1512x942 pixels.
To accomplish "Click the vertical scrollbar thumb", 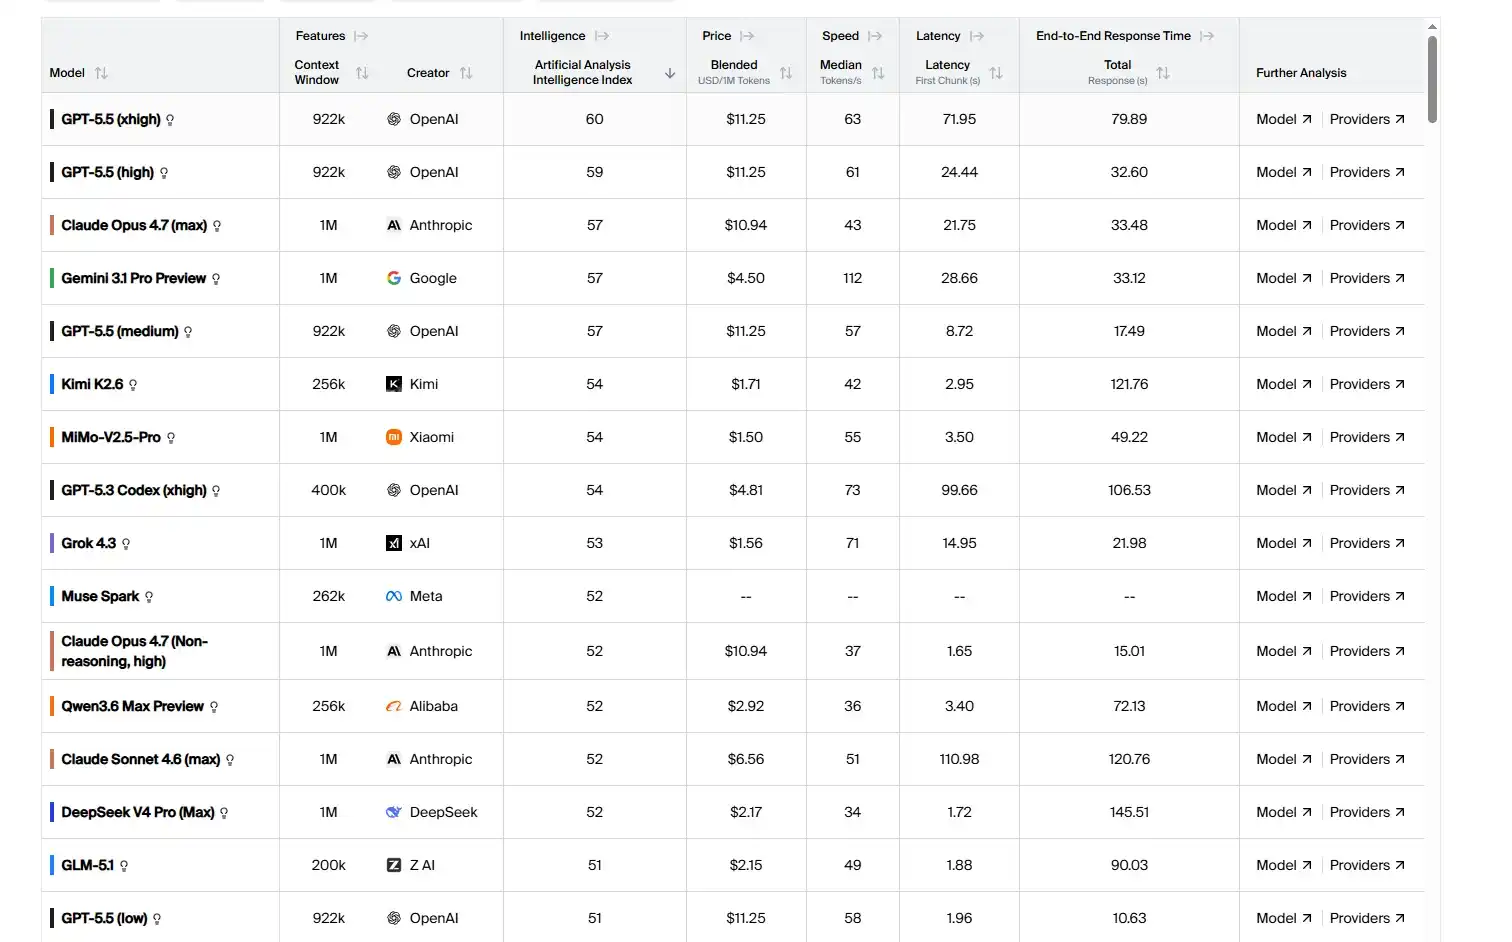I will point(1432,79).
